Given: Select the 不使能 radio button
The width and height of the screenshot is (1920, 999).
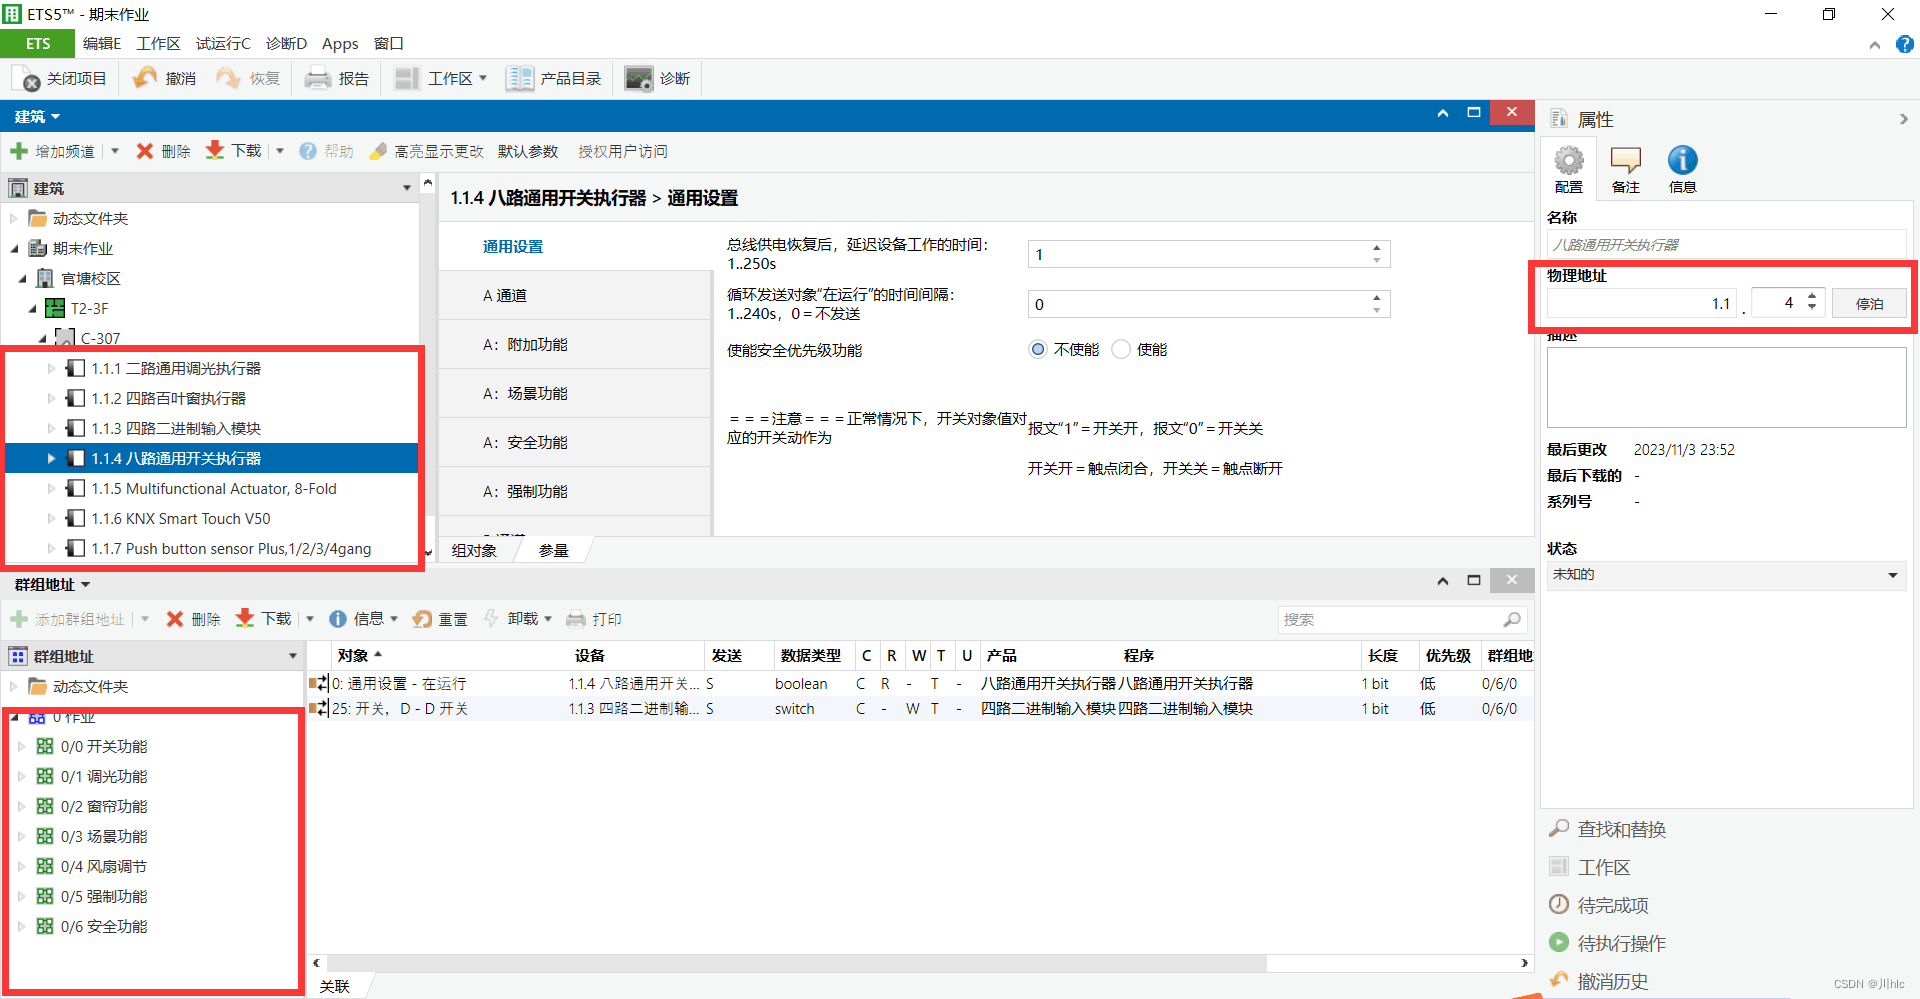Looking at the screenshot, I should 1038,349.
